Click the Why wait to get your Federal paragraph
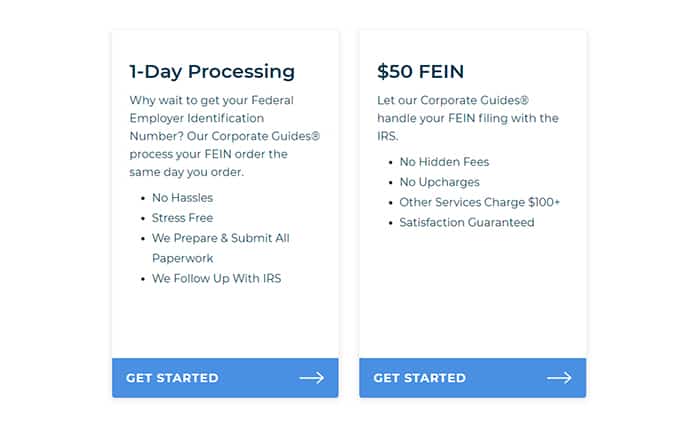 (225, 136)
